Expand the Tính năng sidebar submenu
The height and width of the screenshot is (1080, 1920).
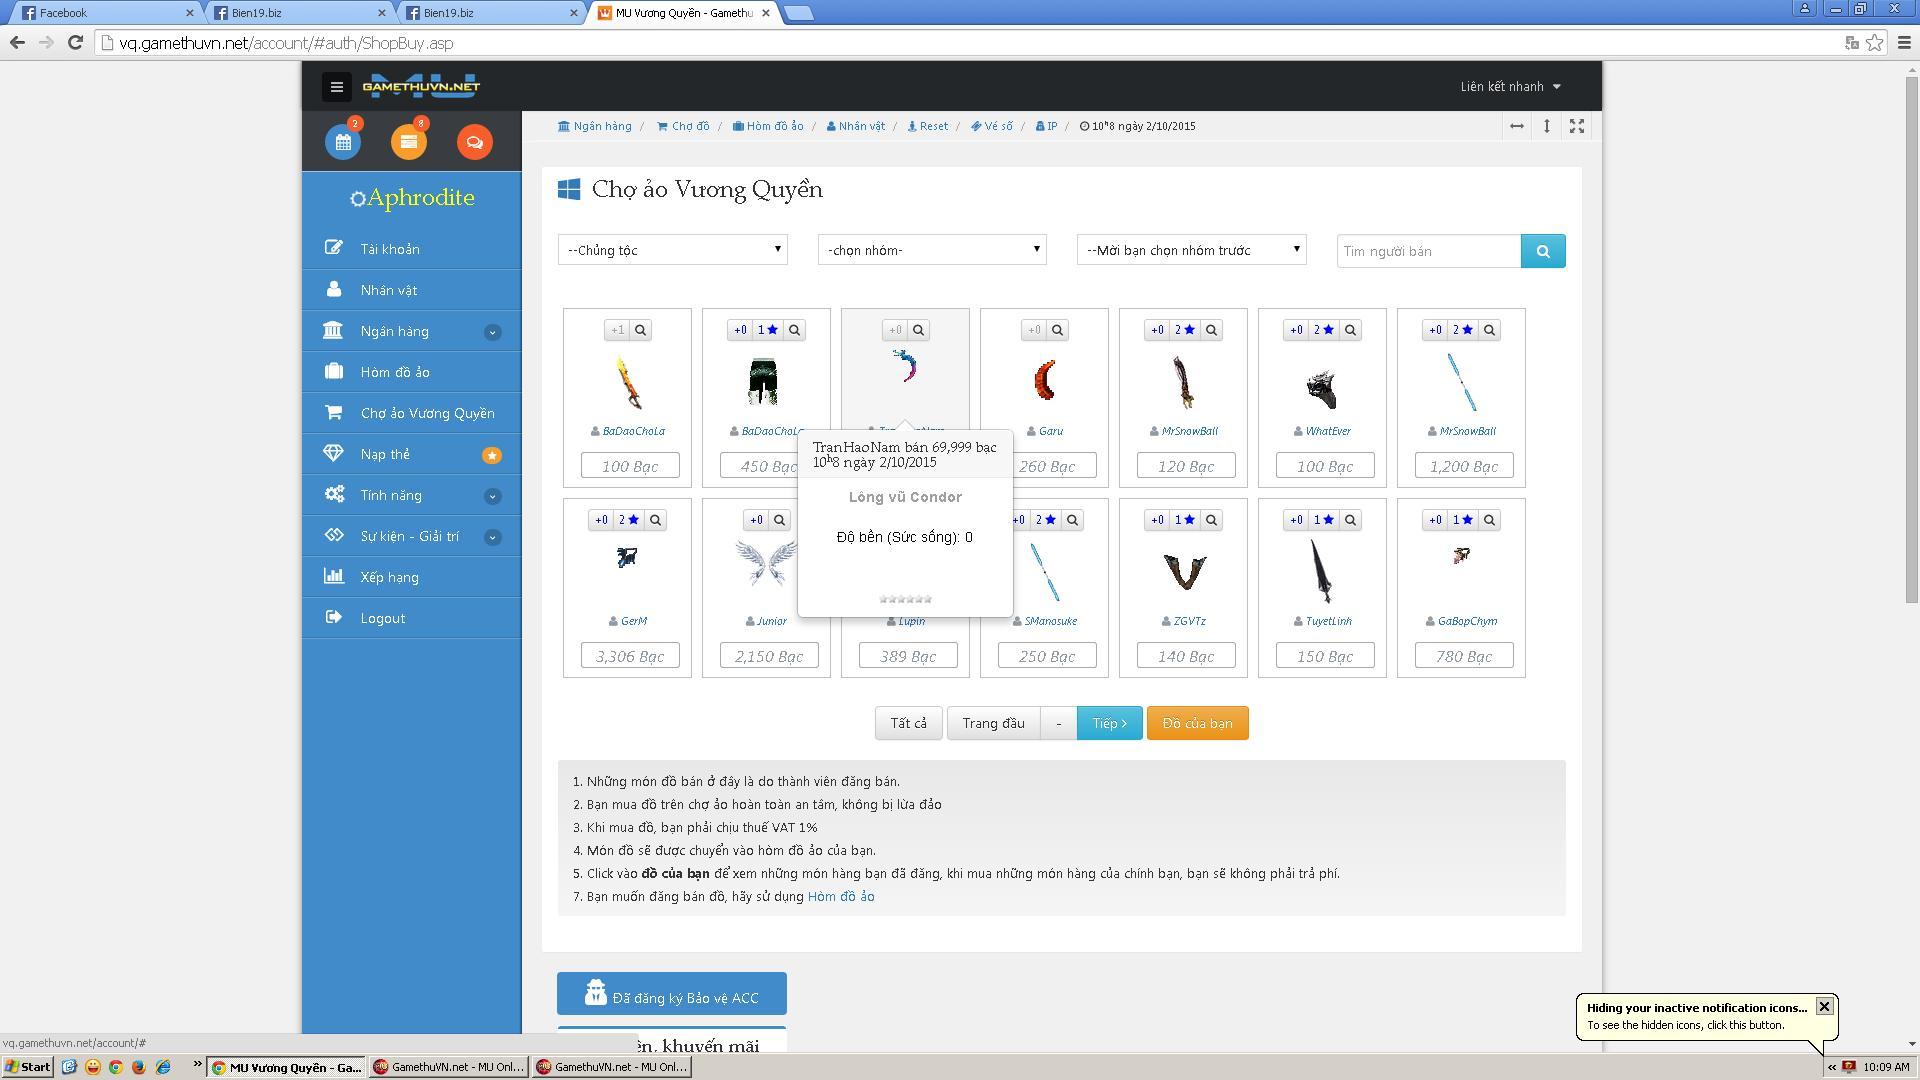point(492,496)
